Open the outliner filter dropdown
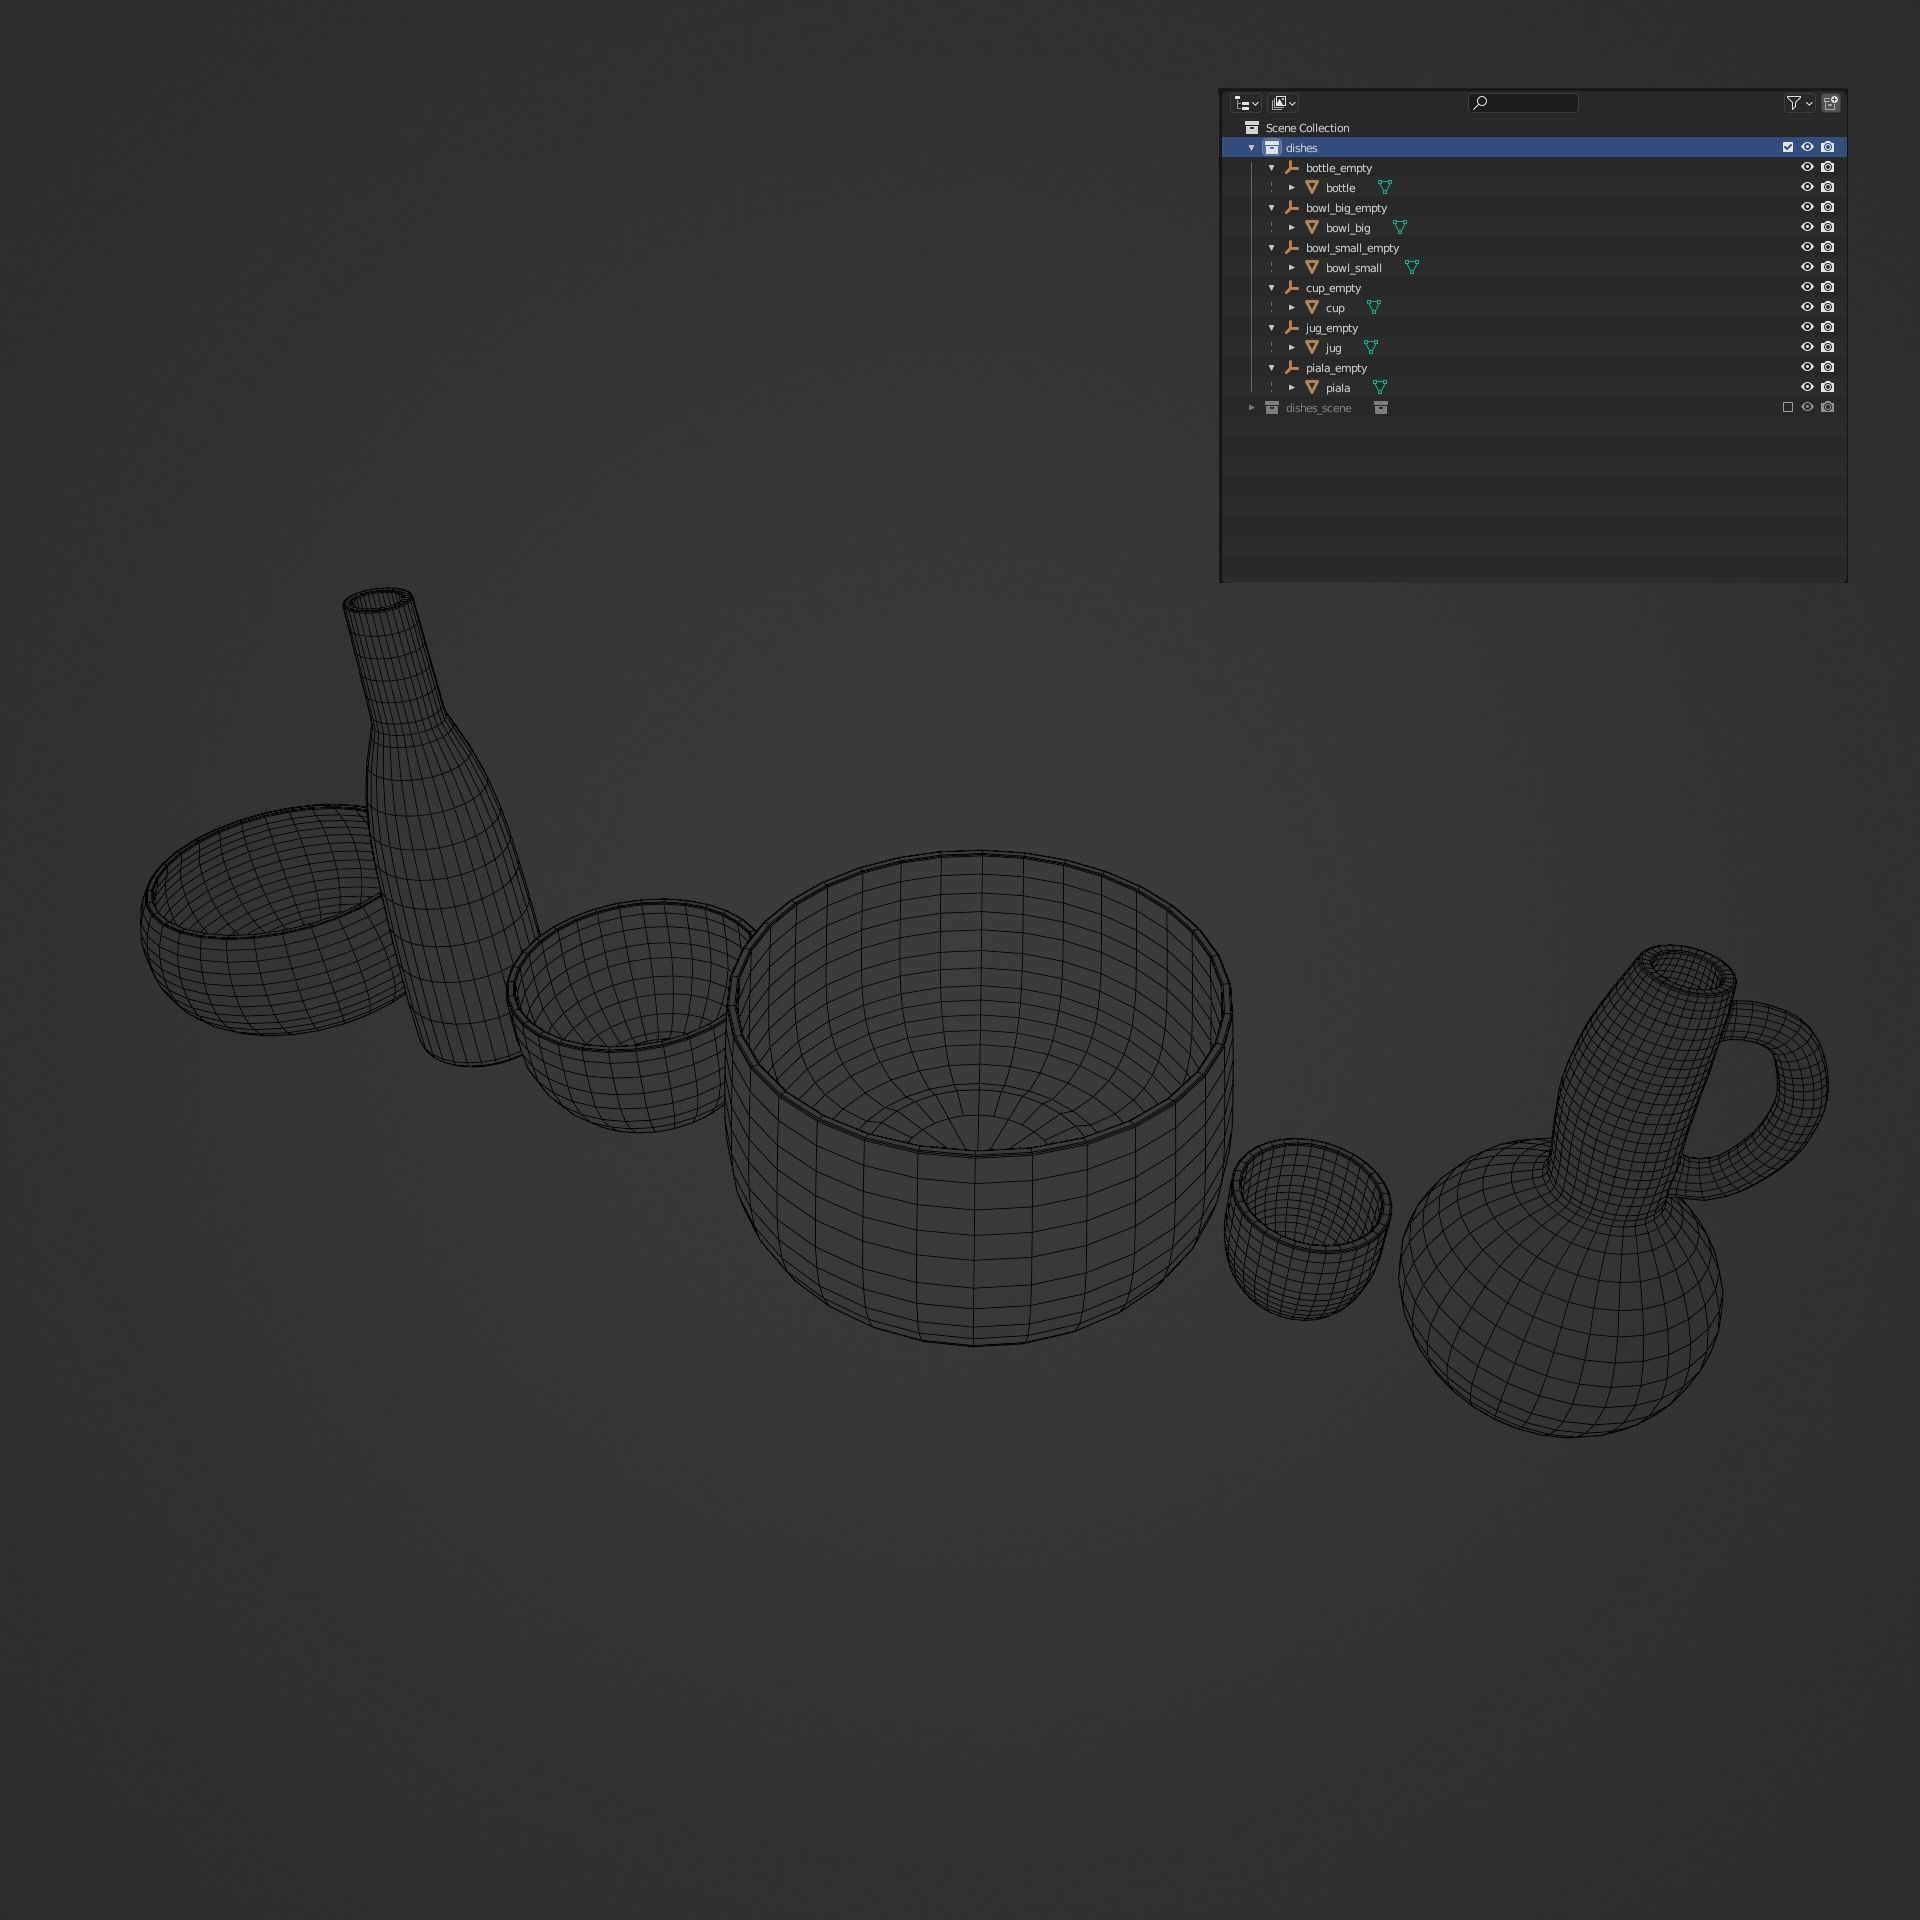 click(x=1799, y=103)
